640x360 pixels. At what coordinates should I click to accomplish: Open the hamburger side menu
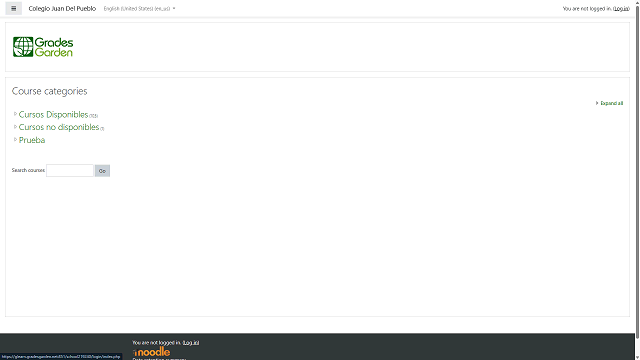point(13,8)
